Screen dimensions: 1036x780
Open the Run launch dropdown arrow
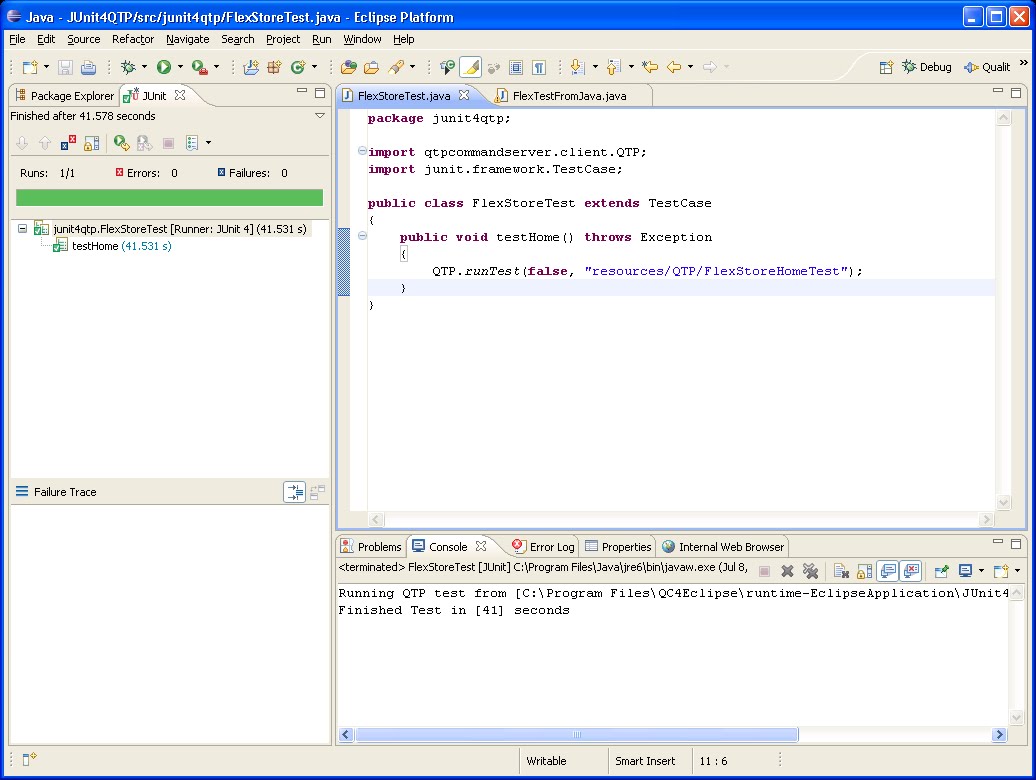pos(180,67)
